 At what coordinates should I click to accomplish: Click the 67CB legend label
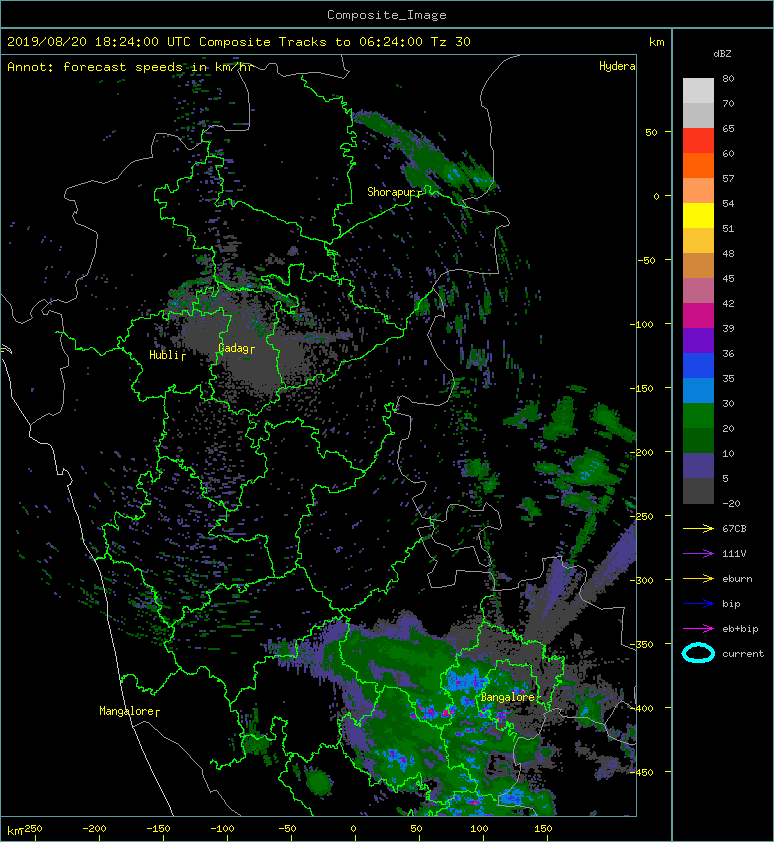pos(734,529)
